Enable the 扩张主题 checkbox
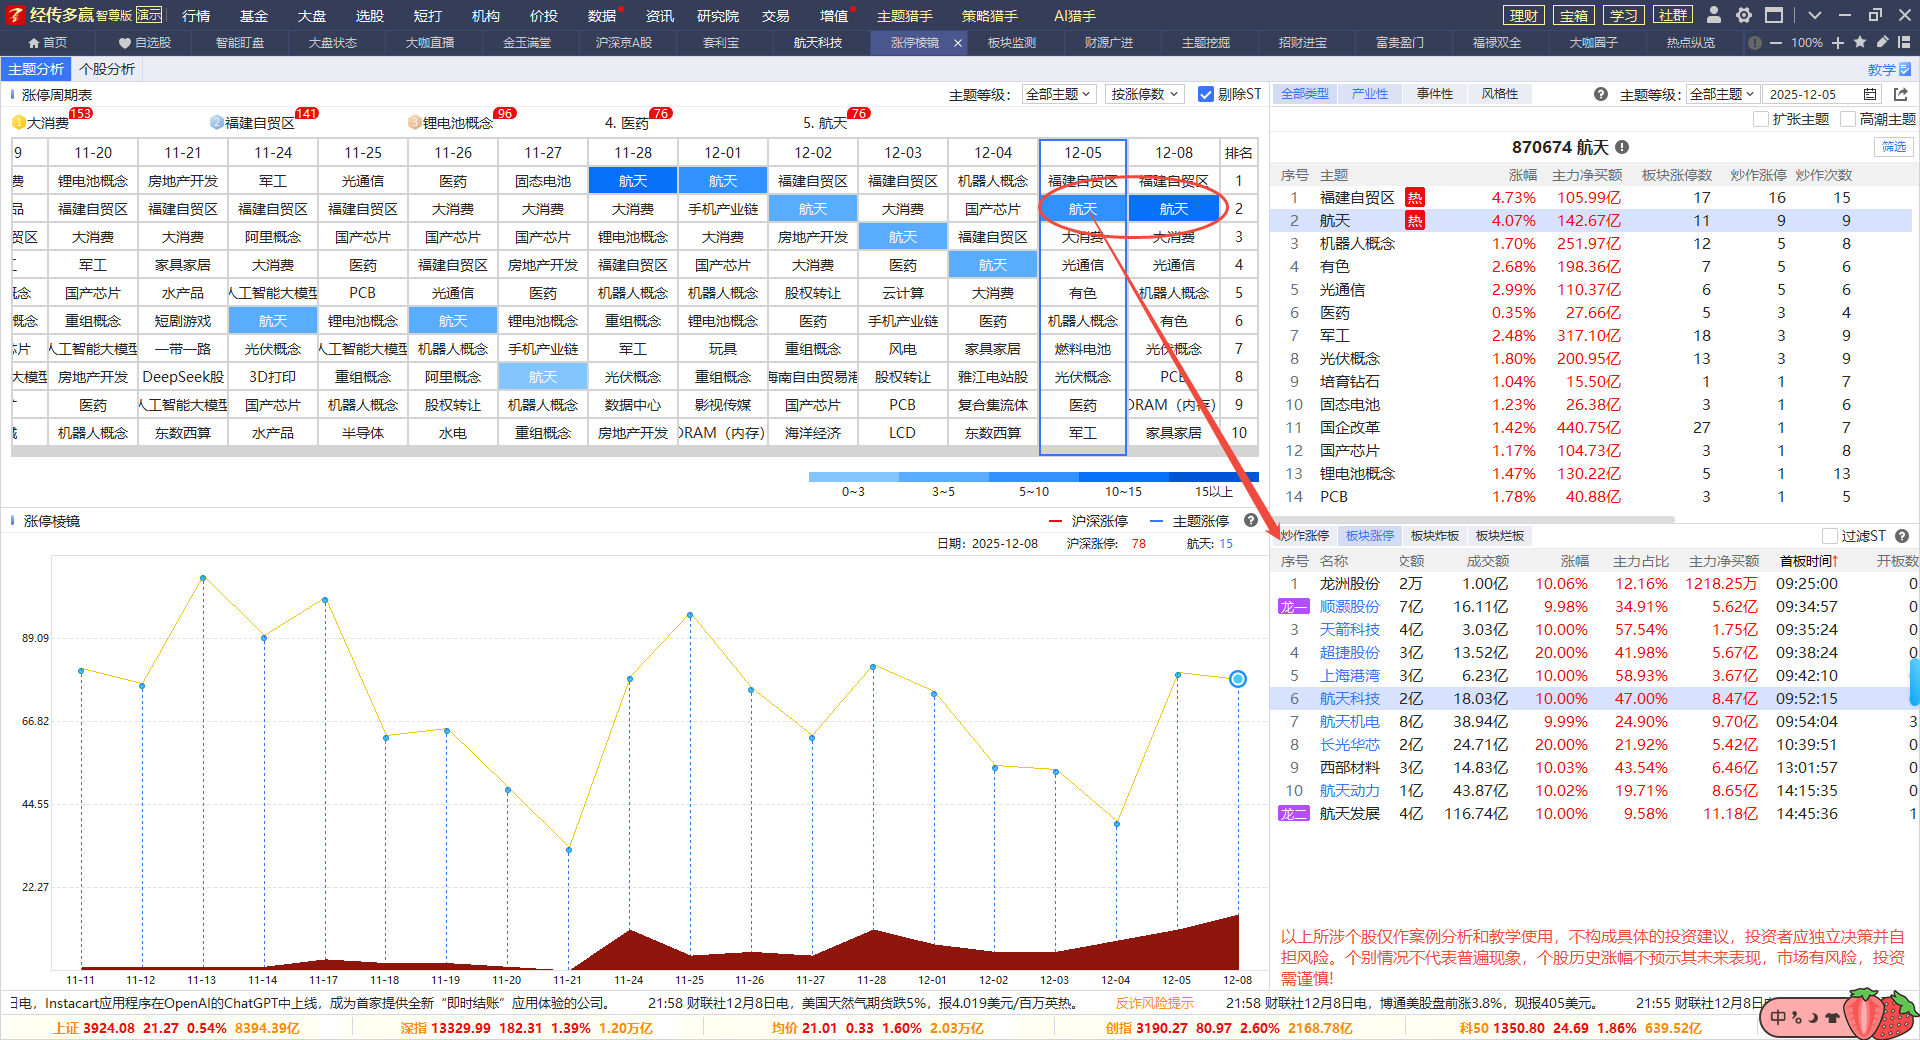 tap(1761, 119)
